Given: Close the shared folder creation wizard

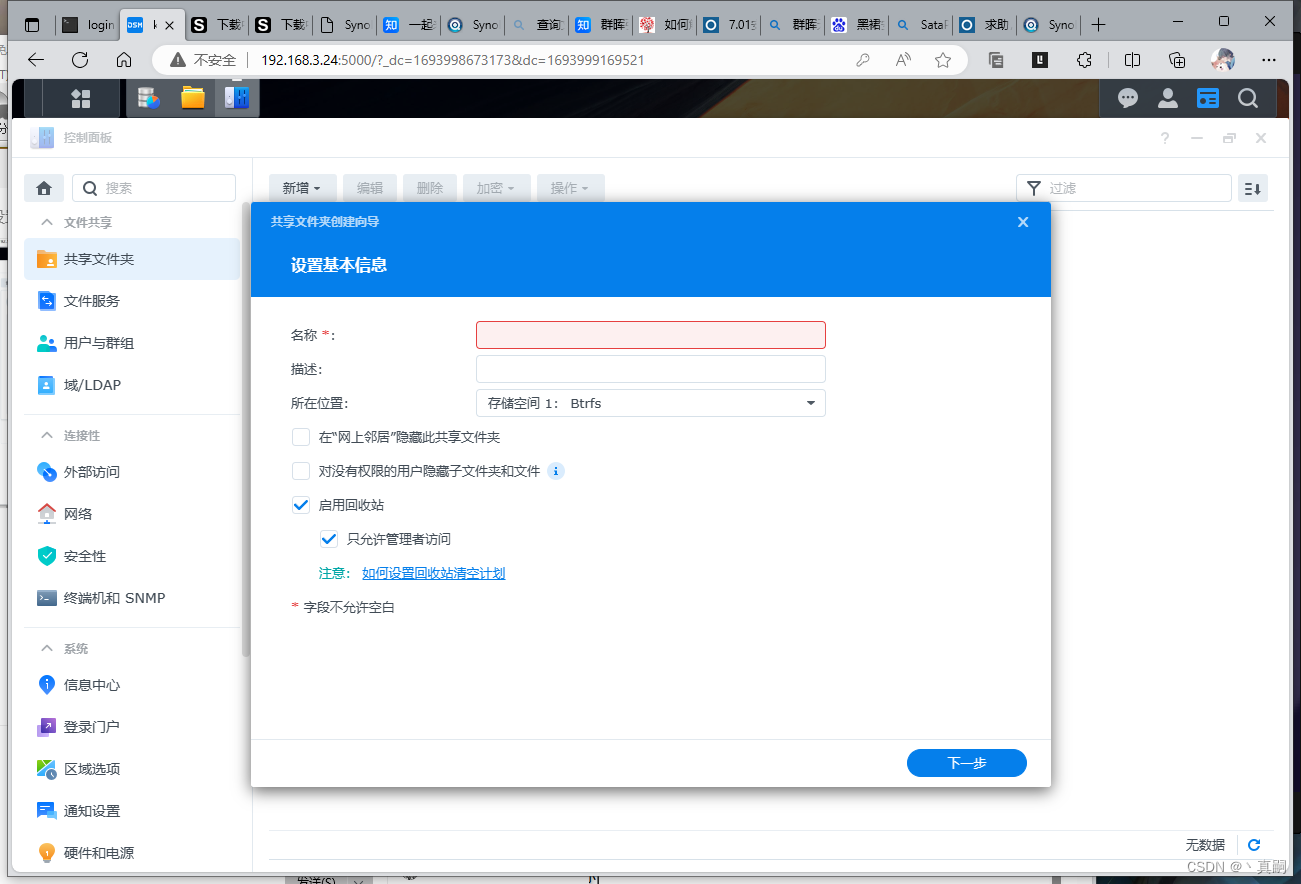Looking at the screenshot, I should point(1023,222).
